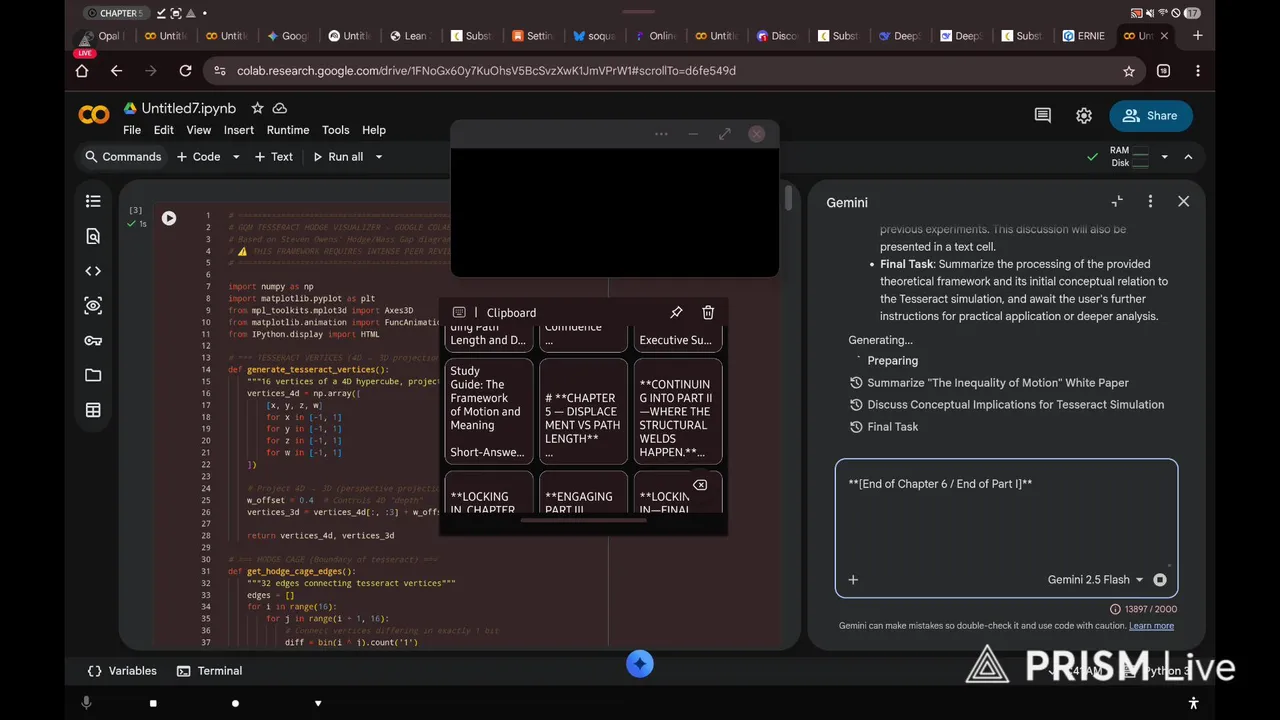
Task: Open the Edit menu
Action: (164, 130)
